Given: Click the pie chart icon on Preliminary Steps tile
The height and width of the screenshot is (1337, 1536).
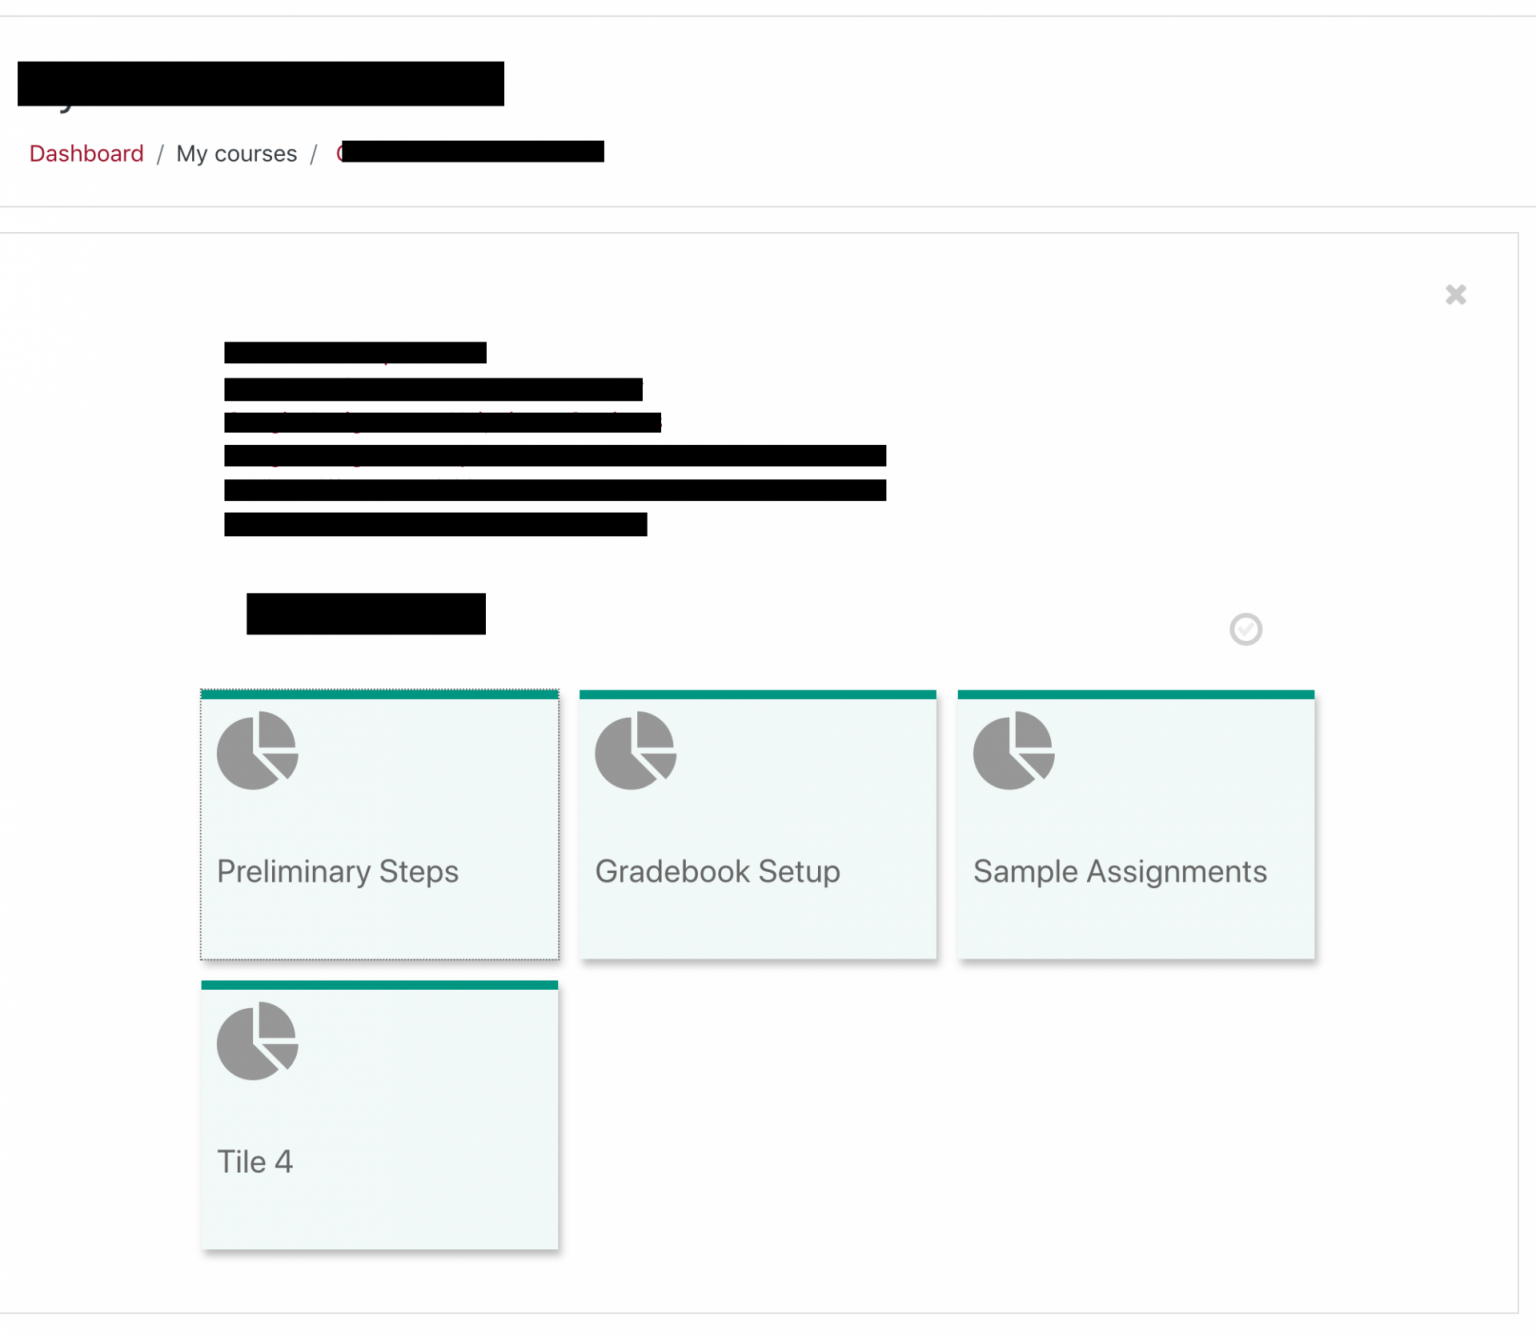Looking at the screenshot, I should (257, 750).
